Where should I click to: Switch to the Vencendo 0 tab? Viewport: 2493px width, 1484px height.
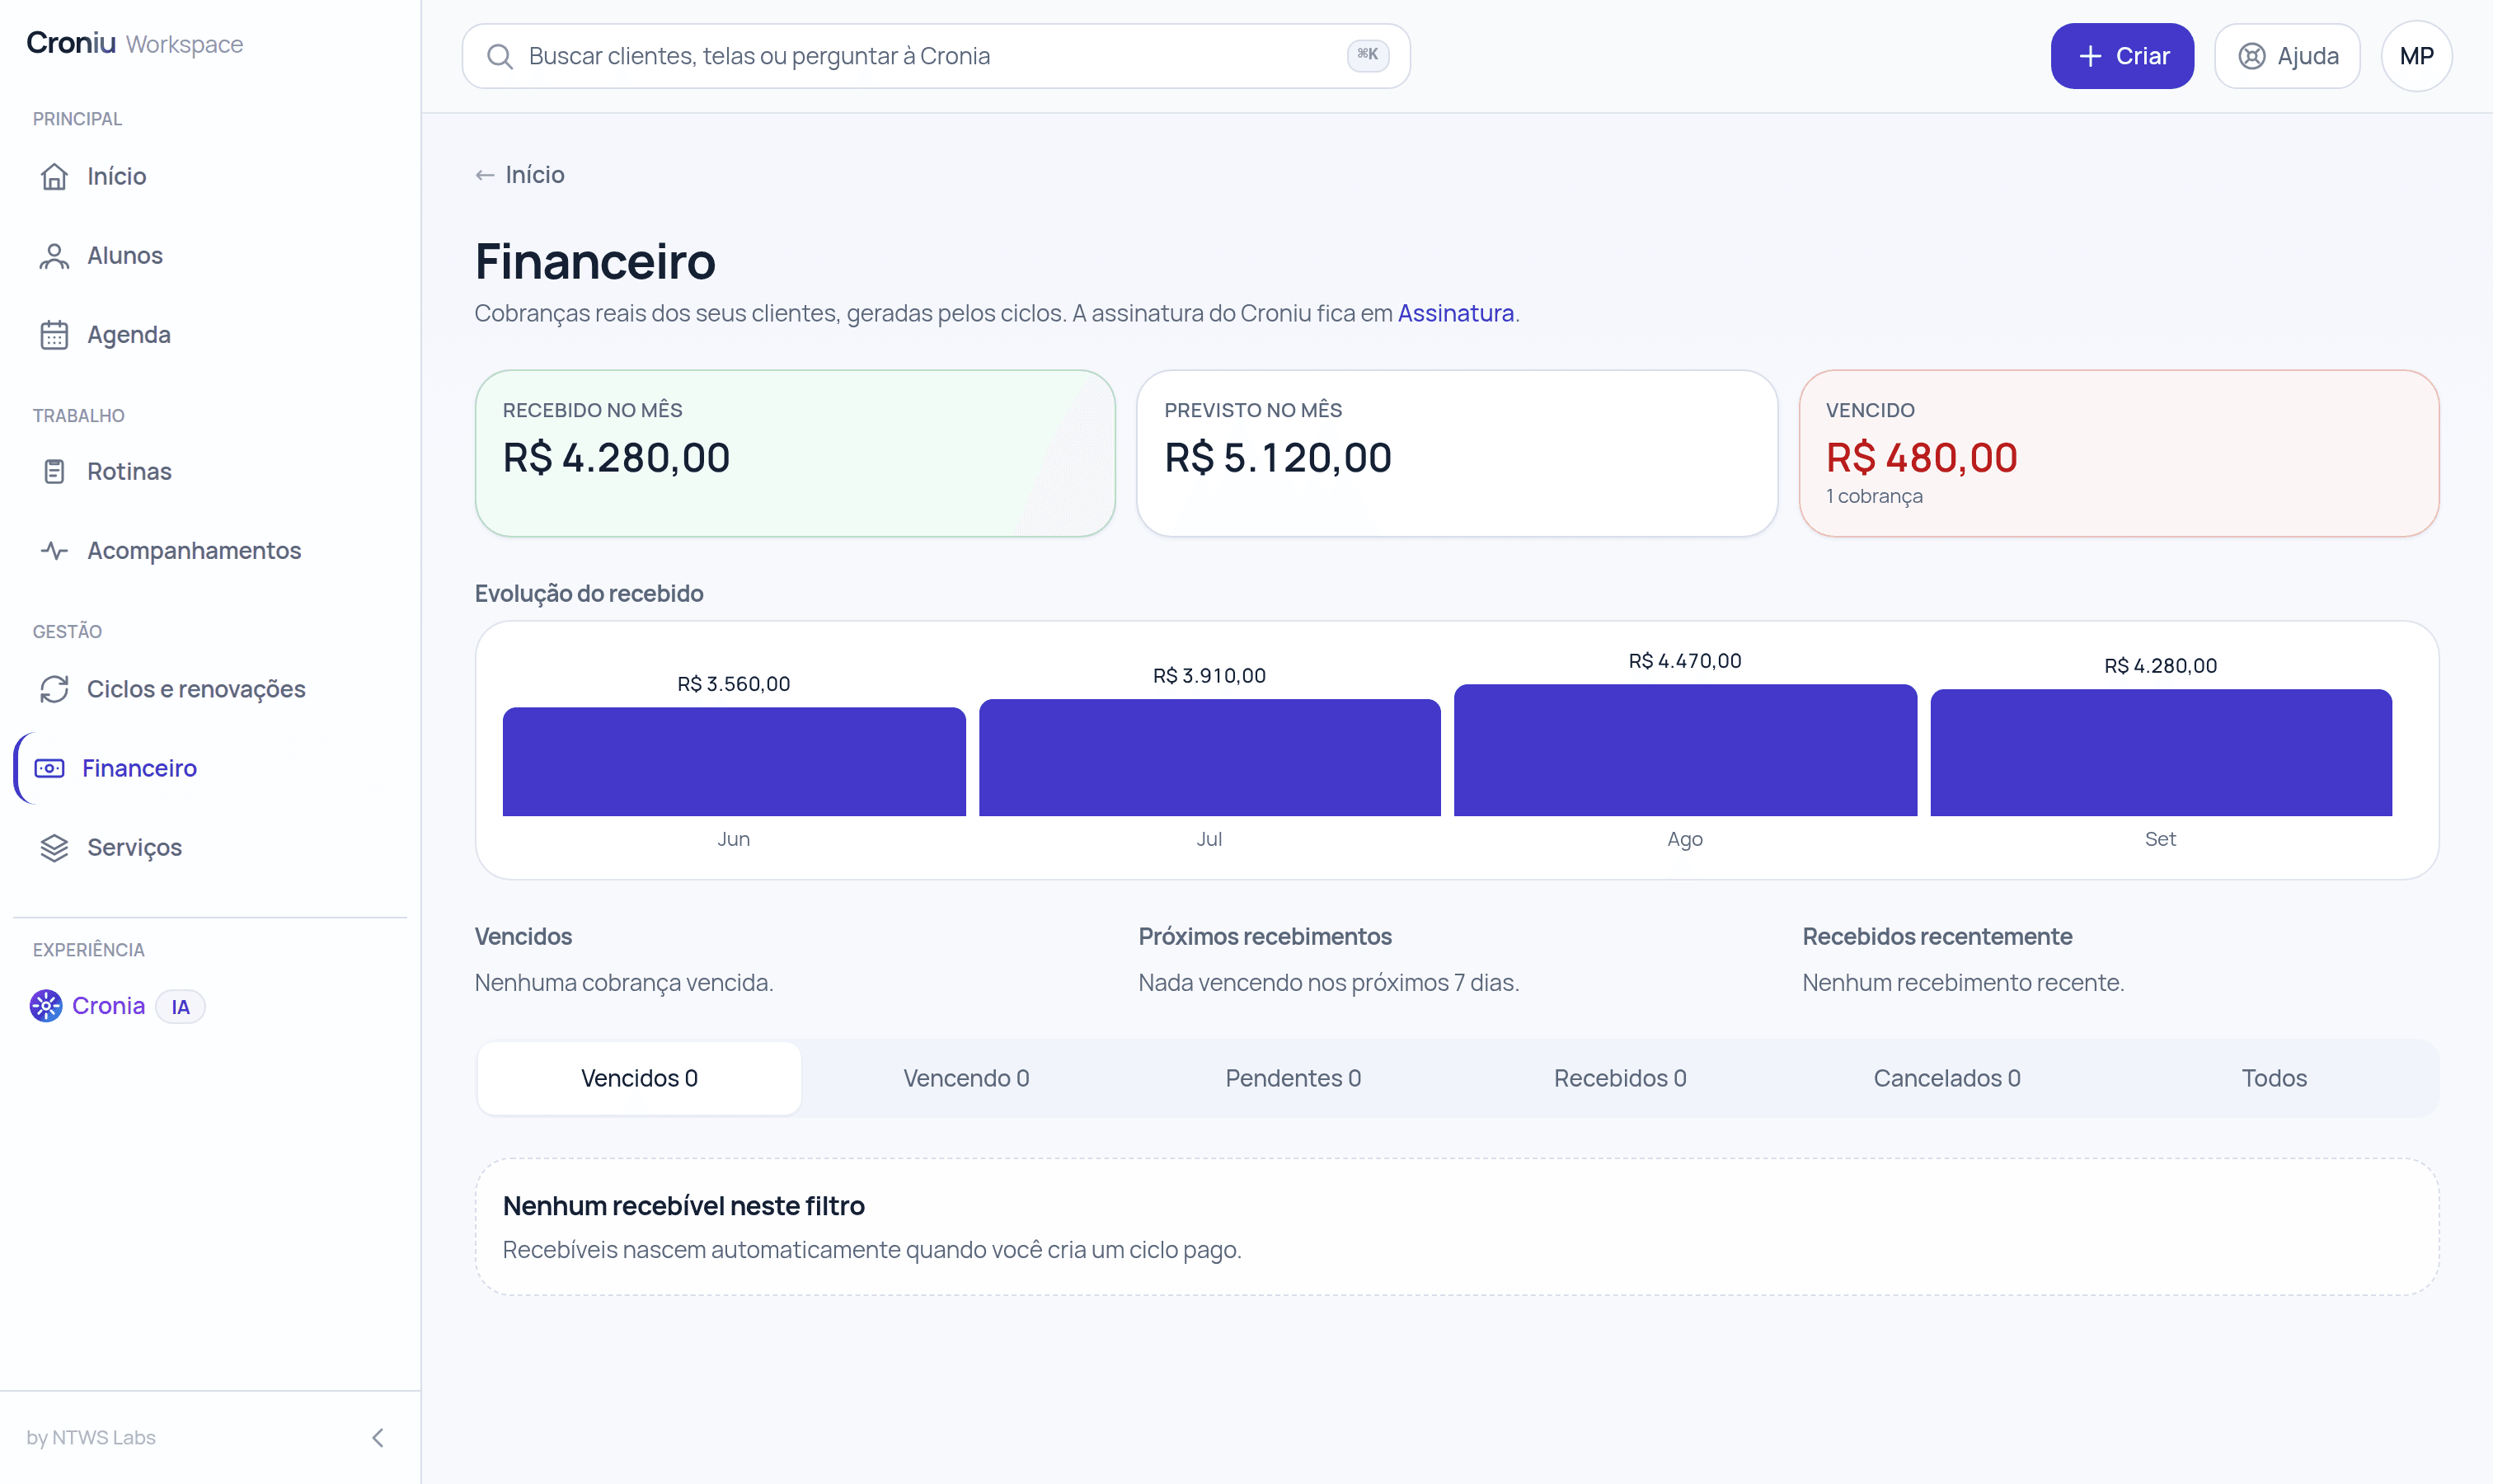pos(966,1078)
